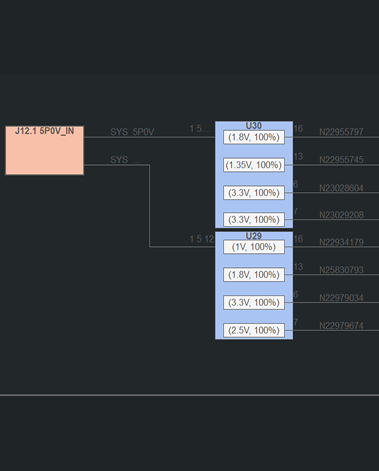Click U29's (2.5V, 100%) output box
The height and width of the screenshot is (471, 379).
[x=254, y=330]
